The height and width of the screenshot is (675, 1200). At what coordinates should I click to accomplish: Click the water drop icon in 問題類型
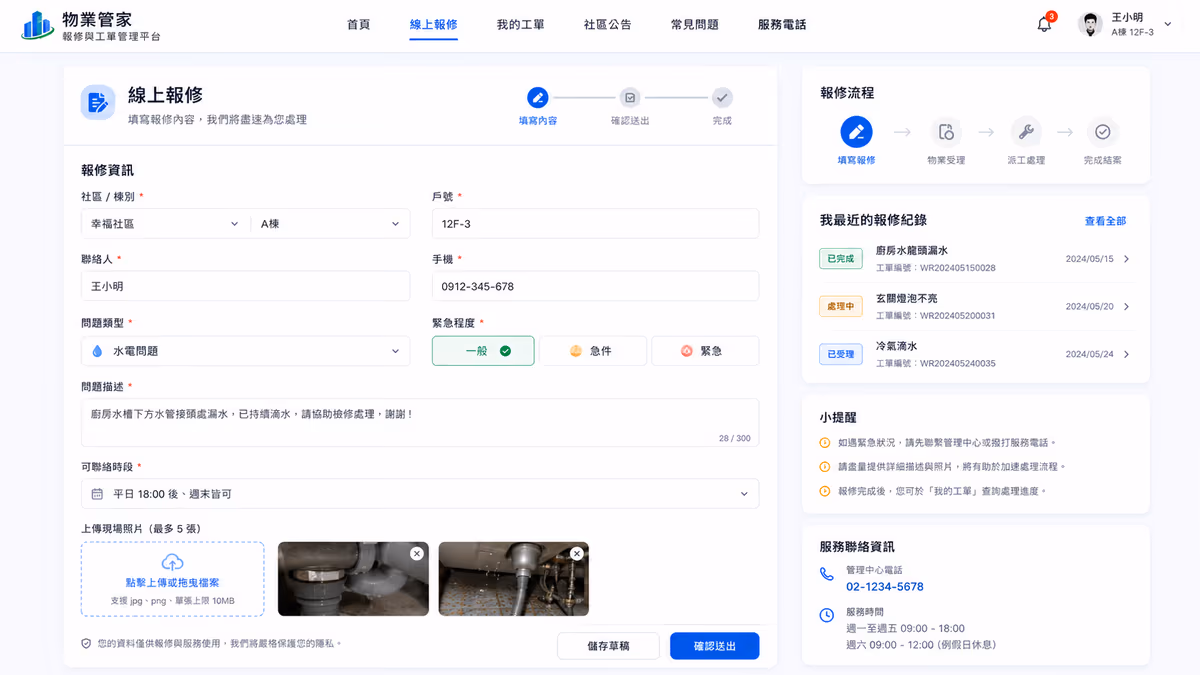point(97,351)
